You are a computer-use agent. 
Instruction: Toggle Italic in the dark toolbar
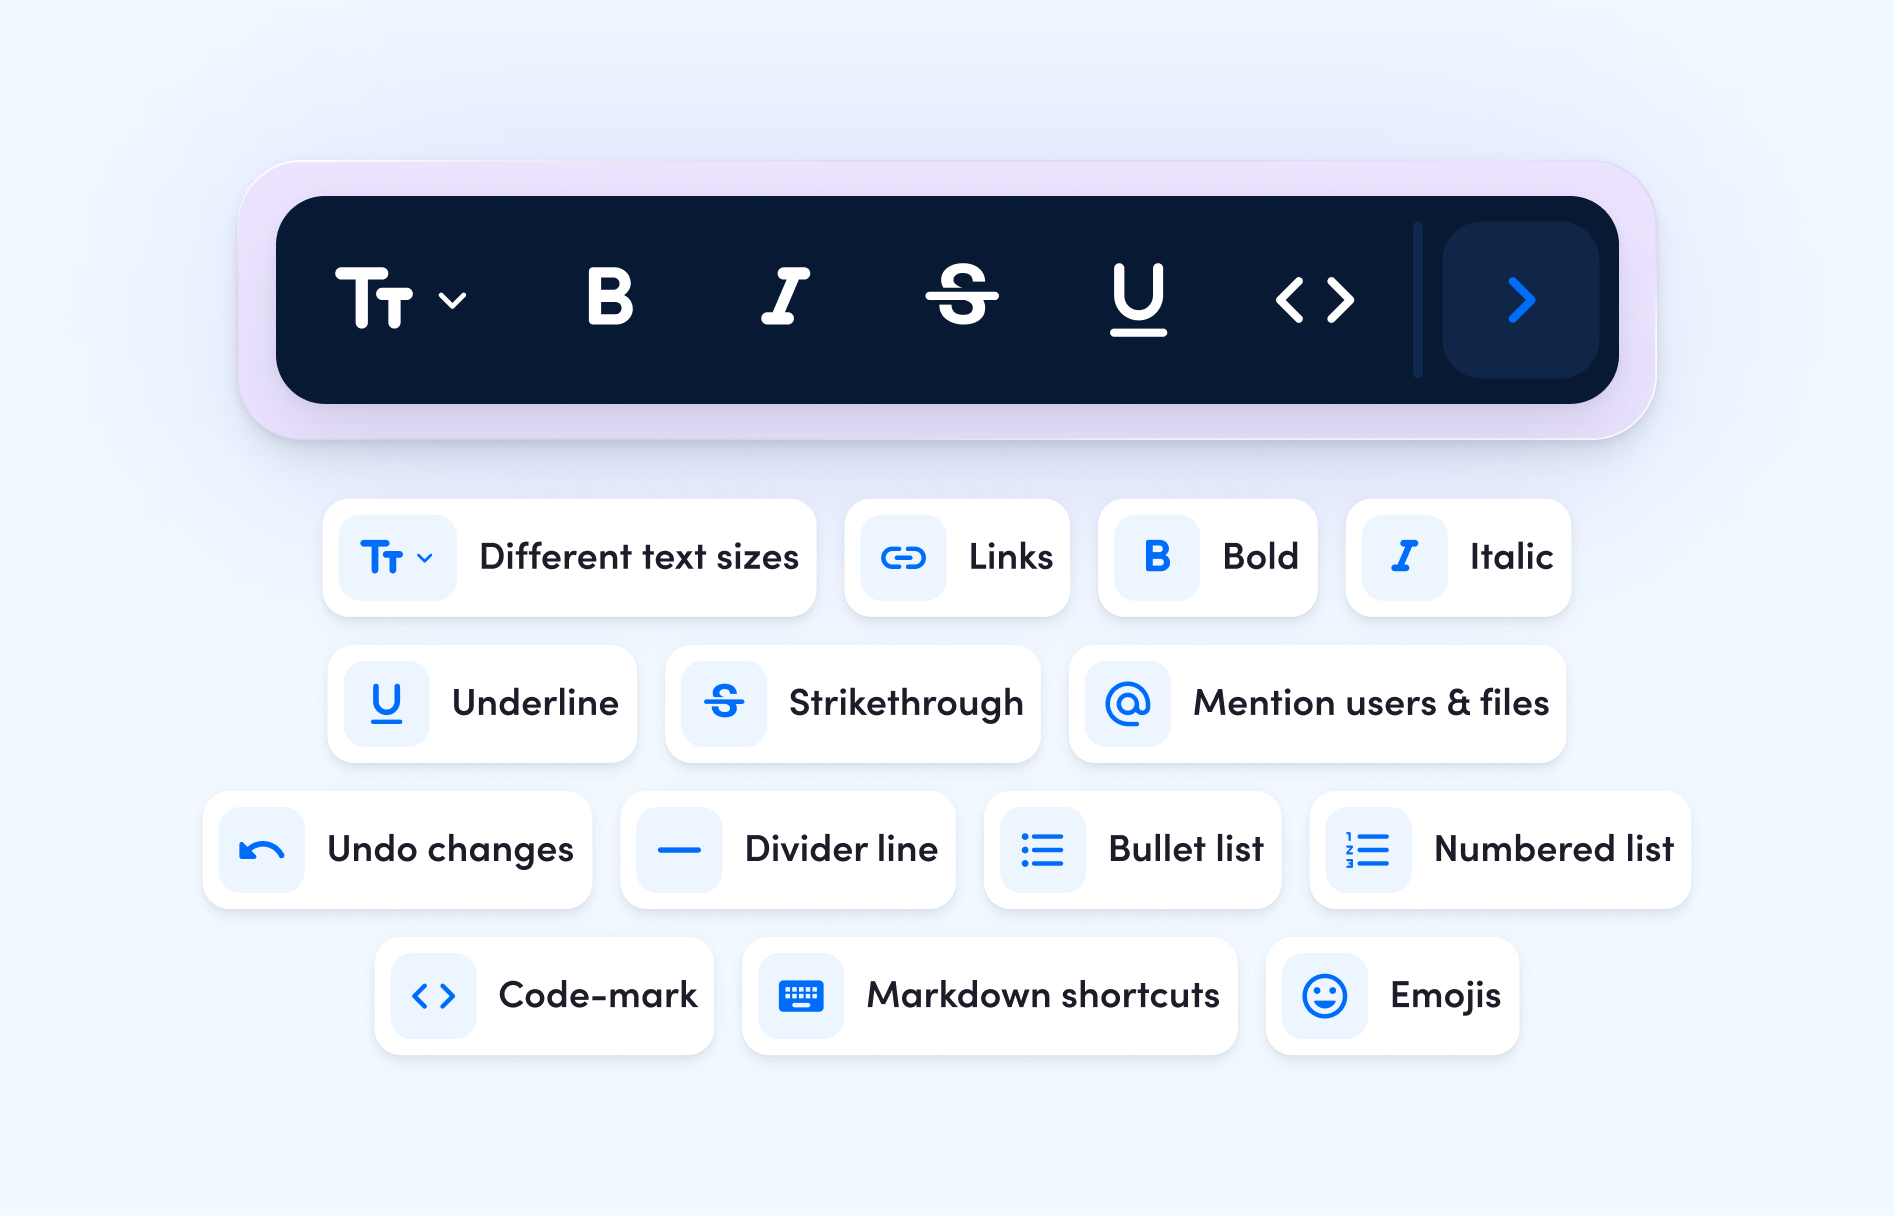click(786, 297)
